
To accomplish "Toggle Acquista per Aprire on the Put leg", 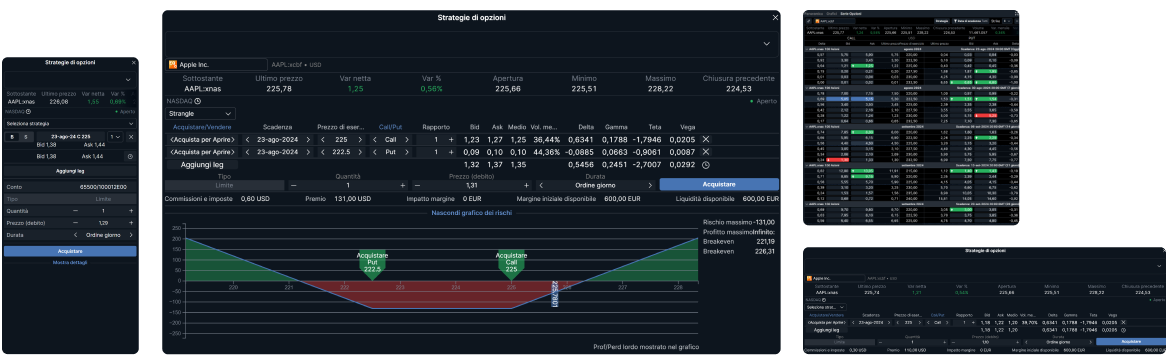I will point(202,152).
